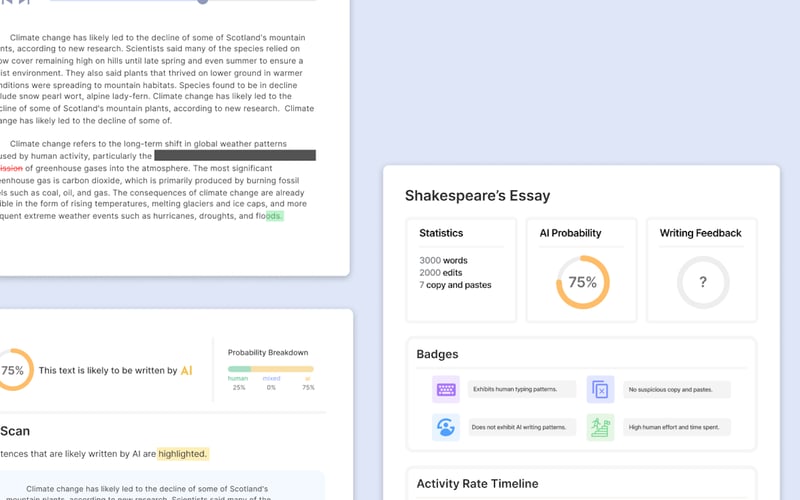Click the AI writing patterns badge icon
The height and width of the screenshot is (500, 800).
pyautogui.click(x=446, y=427)
